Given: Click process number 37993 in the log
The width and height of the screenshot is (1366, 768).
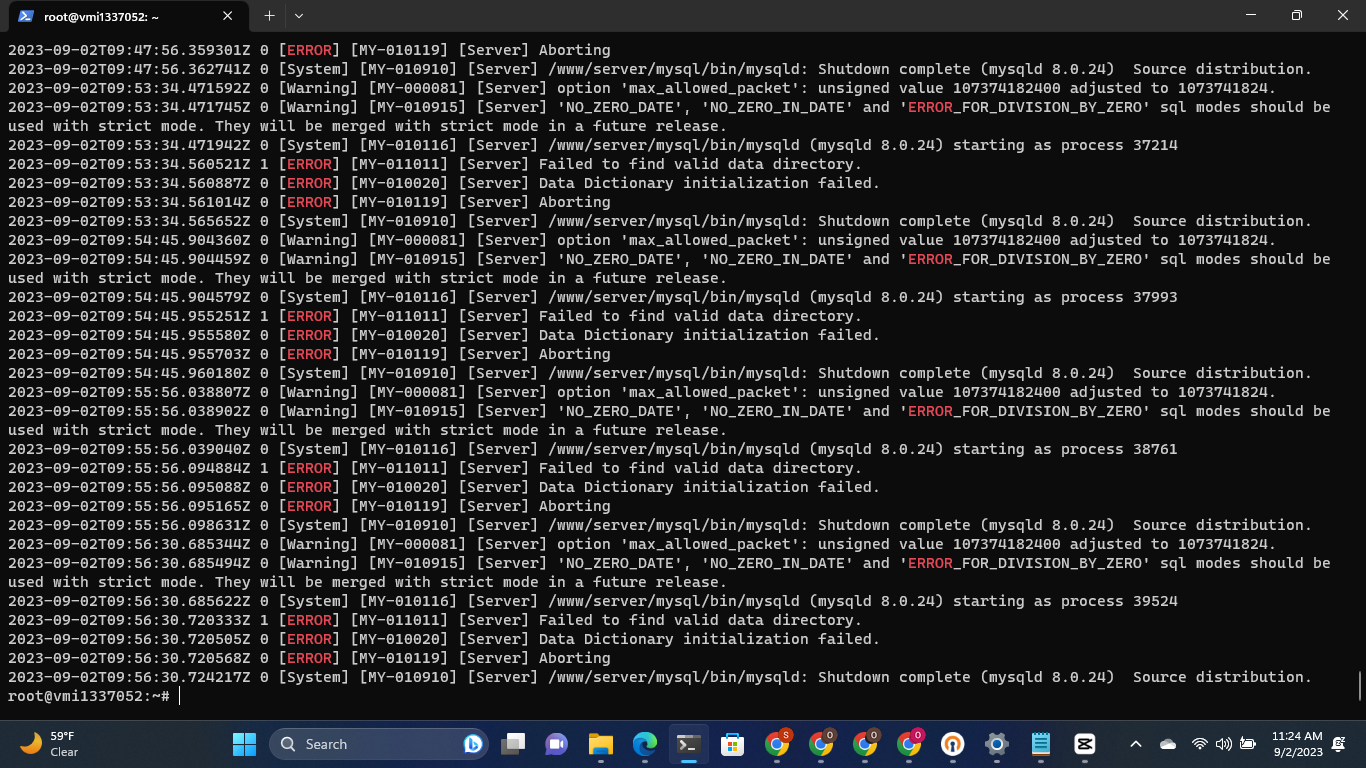Looking at the screenshot, I should pos(1155,297).
